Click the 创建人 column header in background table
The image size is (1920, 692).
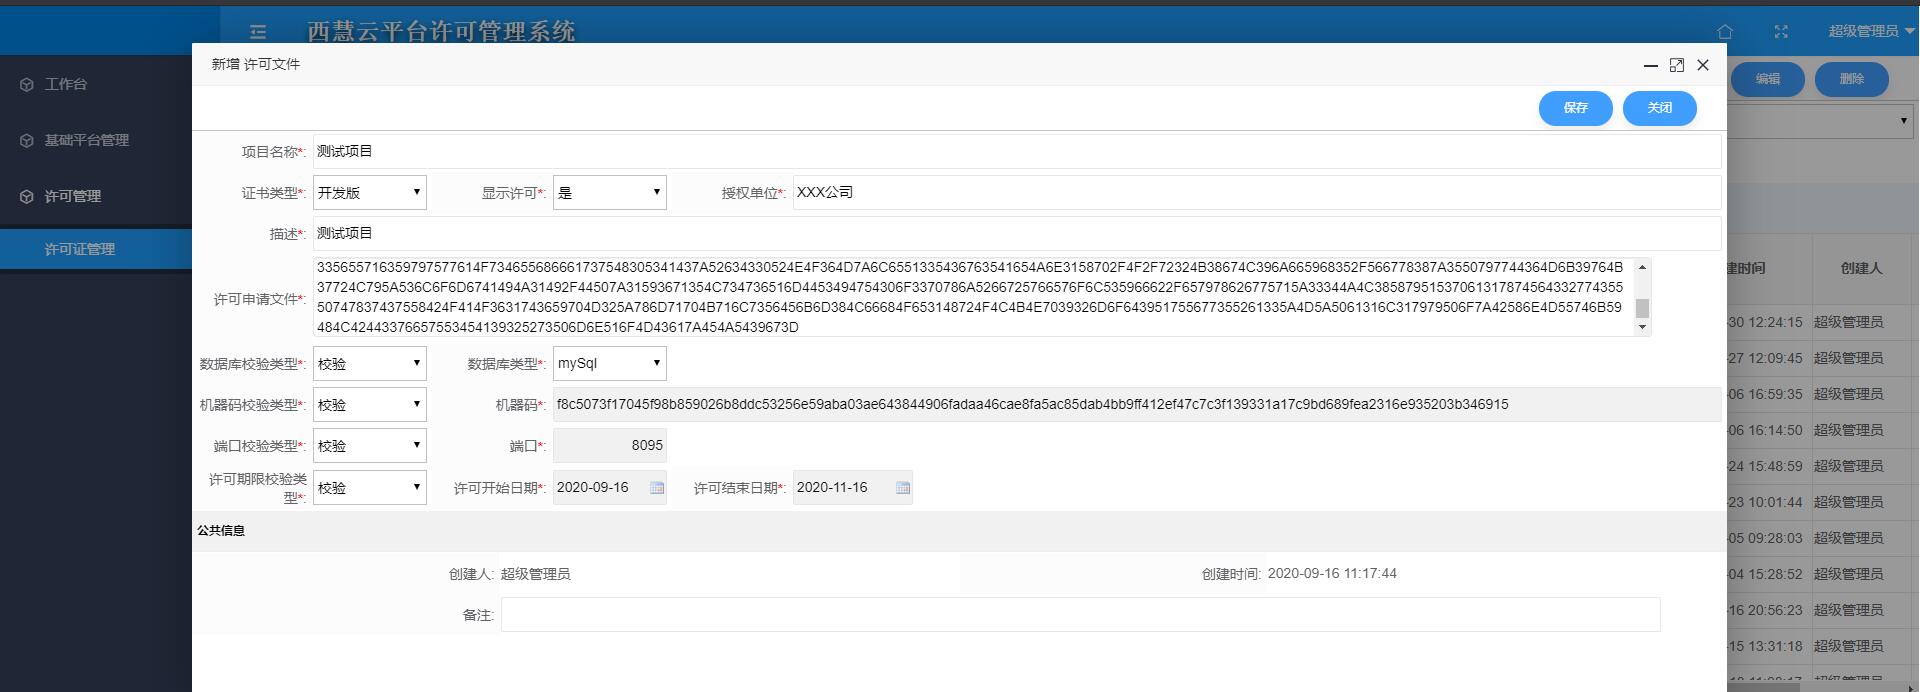(1861, 268)
